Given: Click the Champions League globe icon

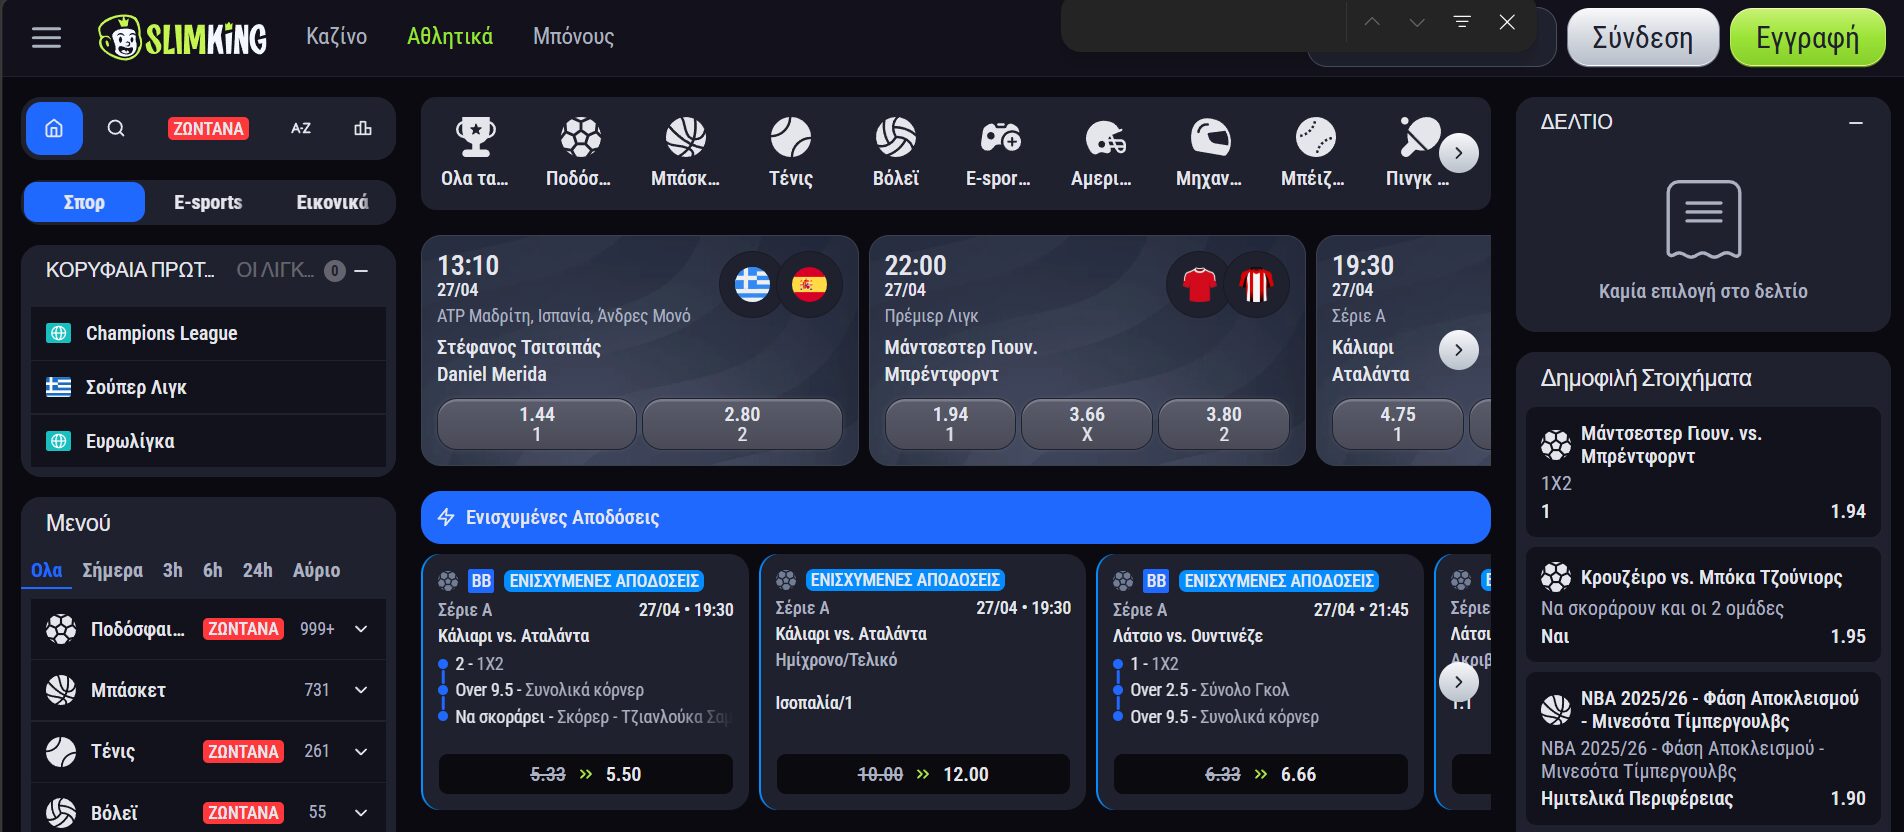Looking at the screenshot, I should tap(59, 333).
